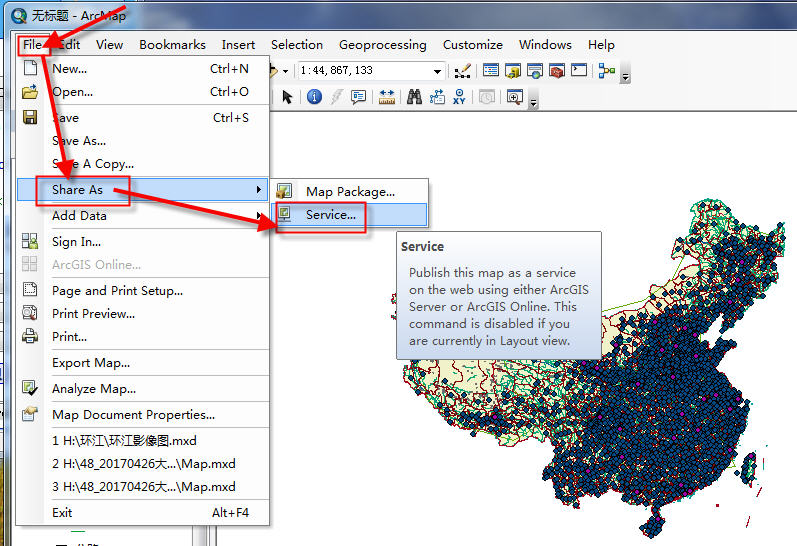The height and width of the screenshot is (546, 797).
Task: Open the Help menu
Action: 601,45
